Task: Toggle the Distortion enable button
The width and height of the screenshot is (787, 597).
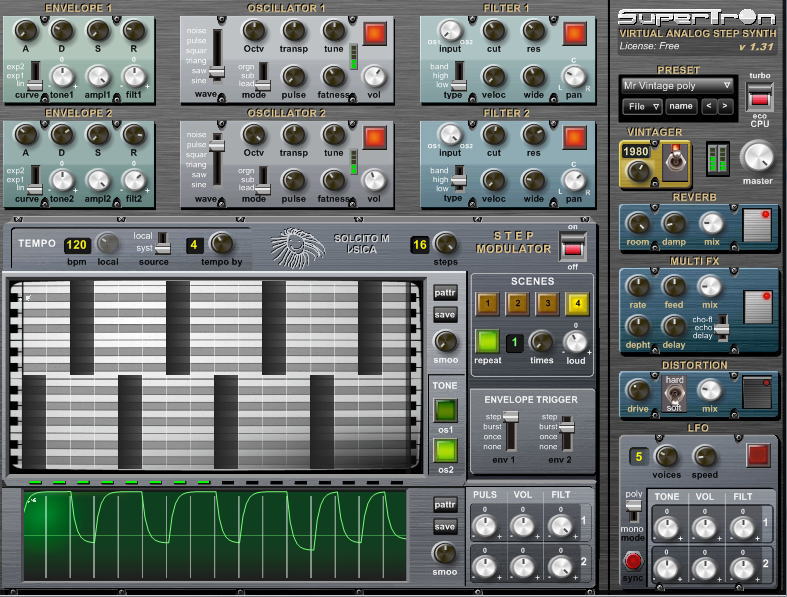Action: (x=757, y=392)
